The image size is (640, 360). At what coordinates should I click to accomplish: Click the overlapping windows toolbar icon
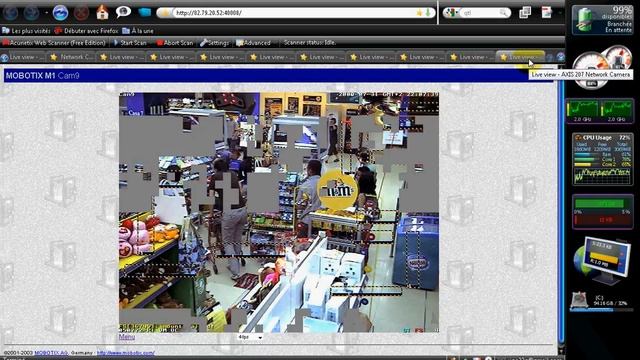[x=525, y=13]
